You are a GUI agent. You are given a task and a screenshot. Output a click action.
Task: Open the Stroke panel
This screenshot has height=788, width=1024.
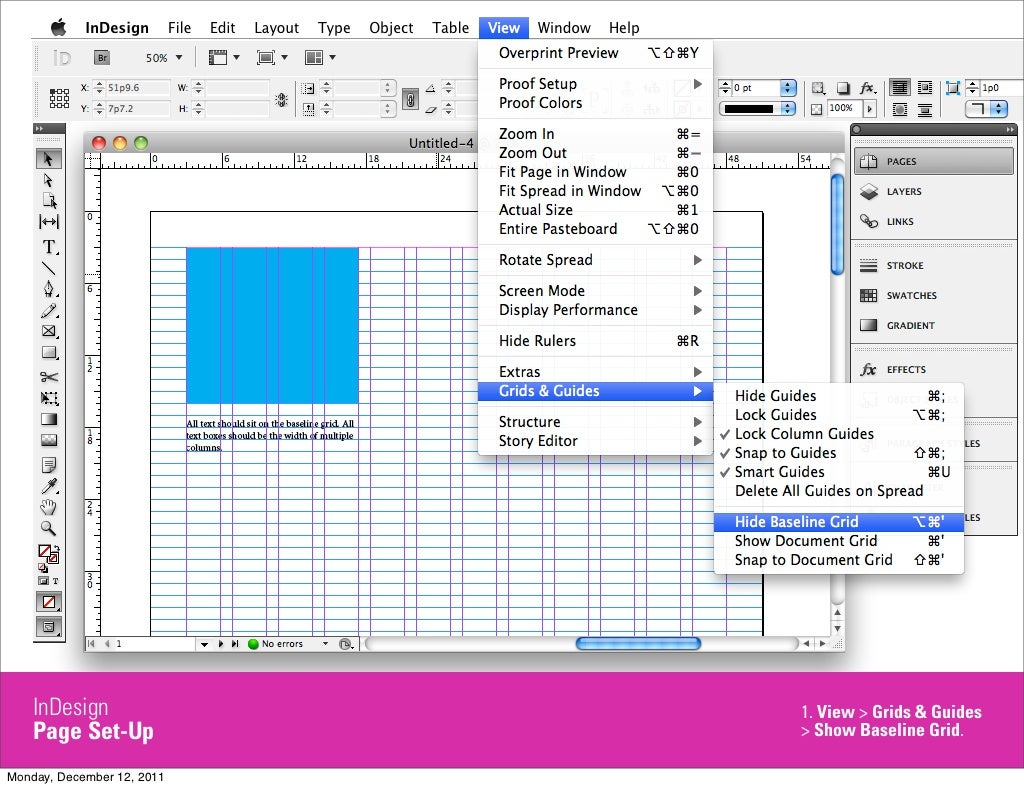[x=934, y=265]
